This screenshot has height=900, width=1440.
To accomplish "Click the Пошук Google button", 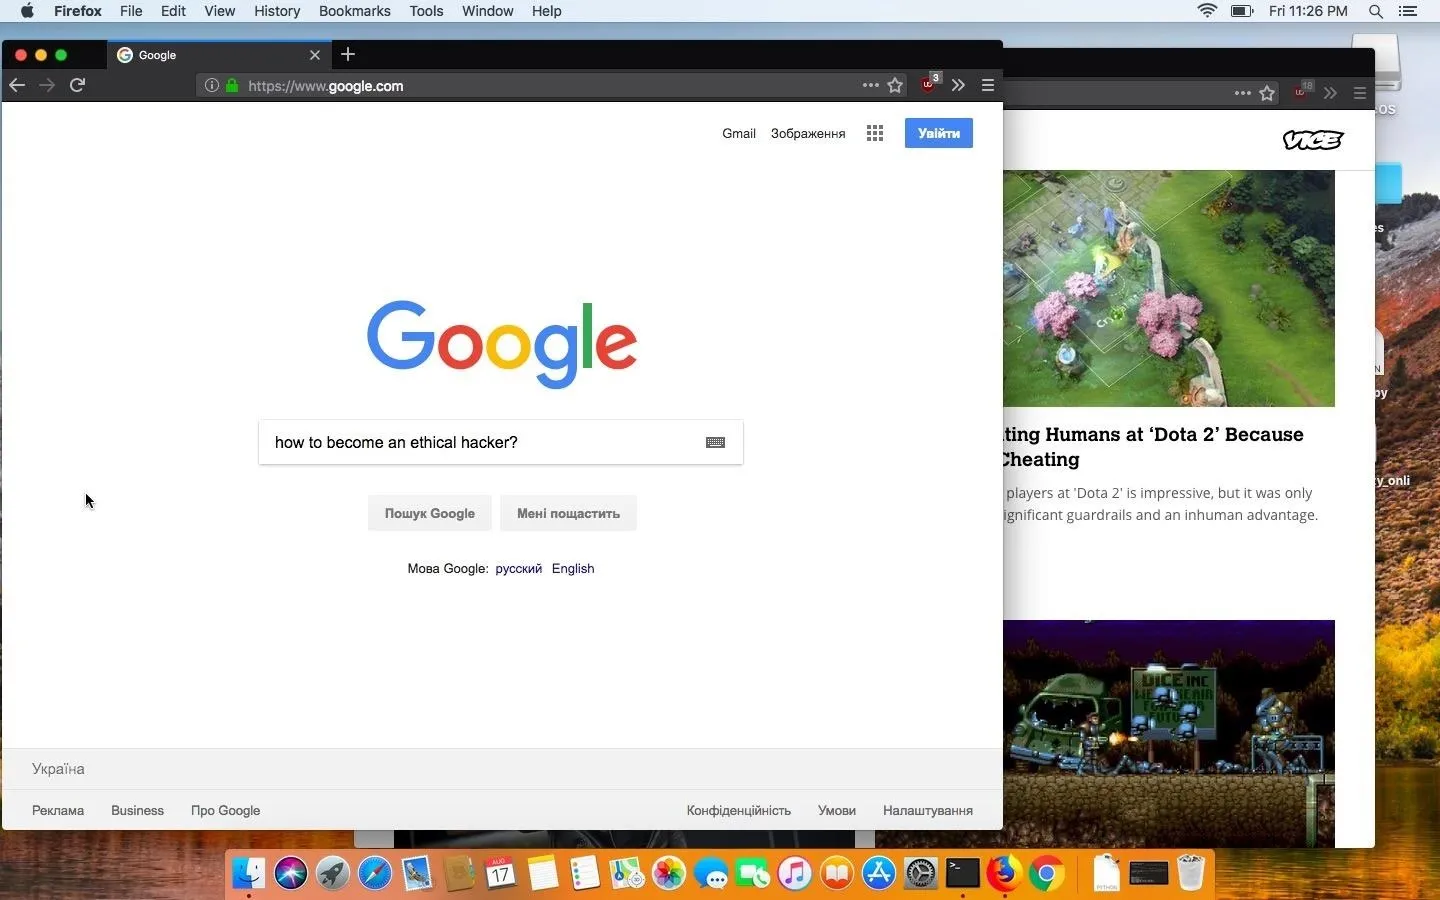I will tap(430, 513).
